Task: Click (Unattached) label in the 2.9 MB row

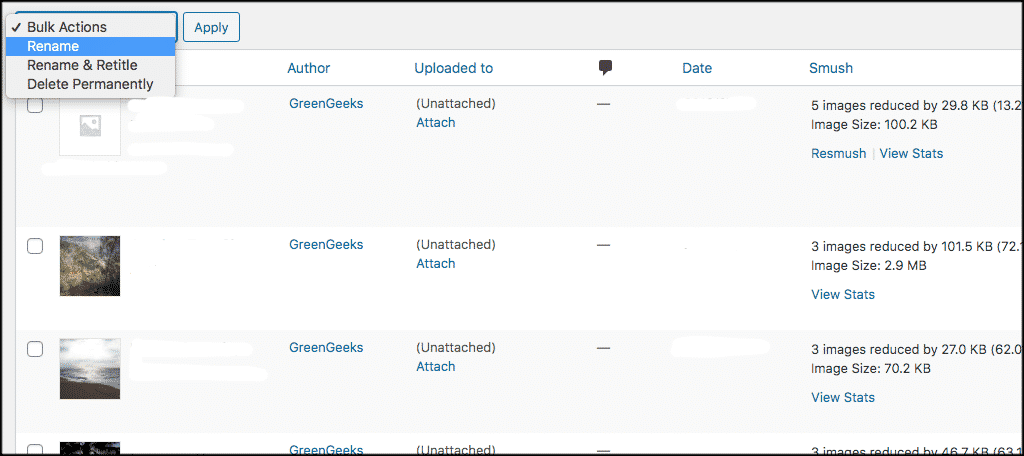Action: 456,244
